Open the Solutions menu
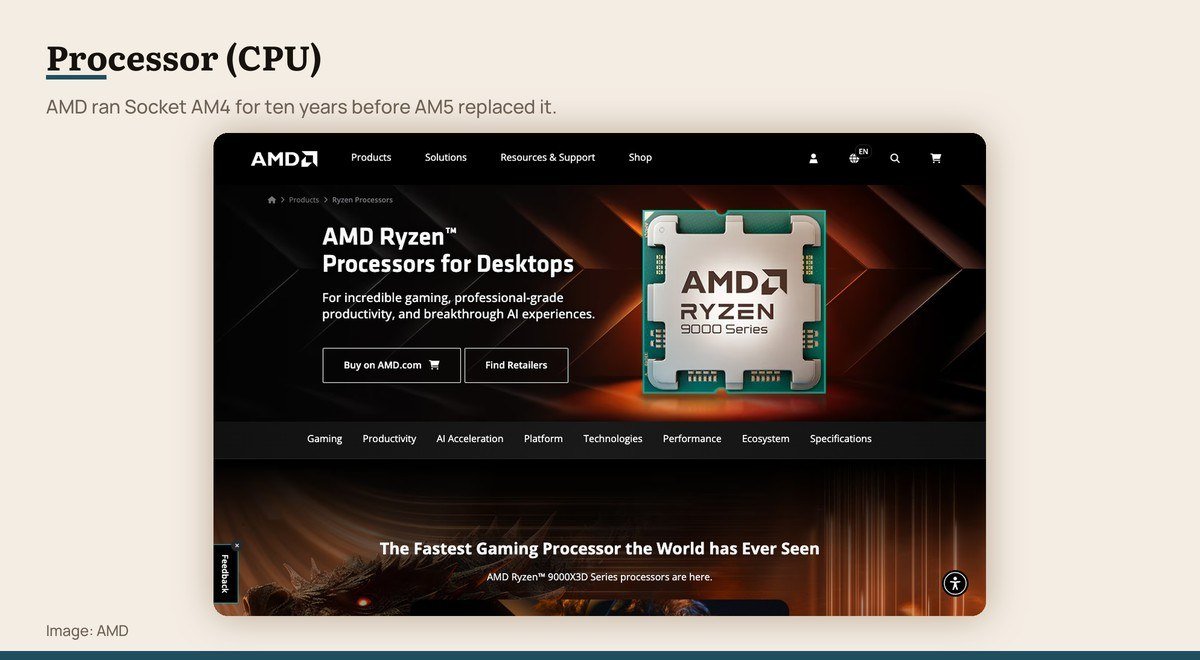1200x660 pixels. [446, 158]
